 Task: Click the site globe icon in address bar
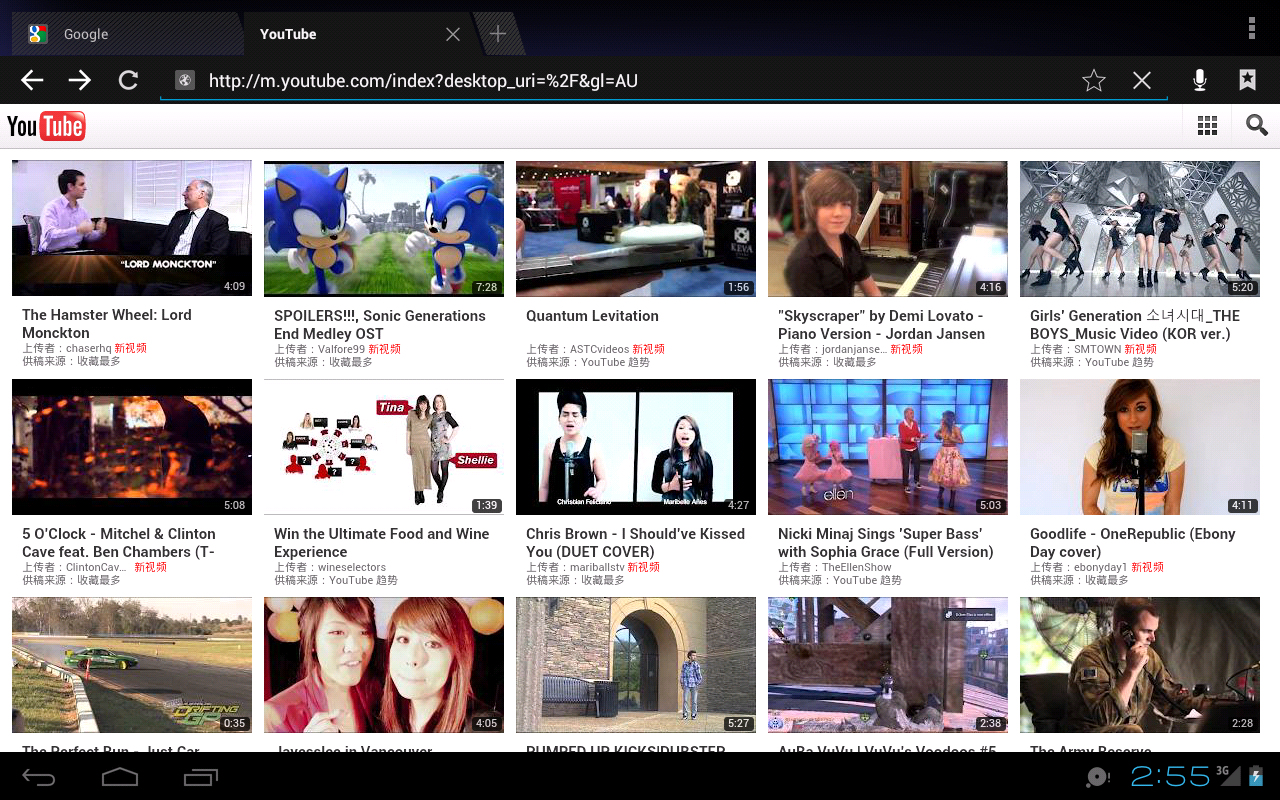coord(184,81)
